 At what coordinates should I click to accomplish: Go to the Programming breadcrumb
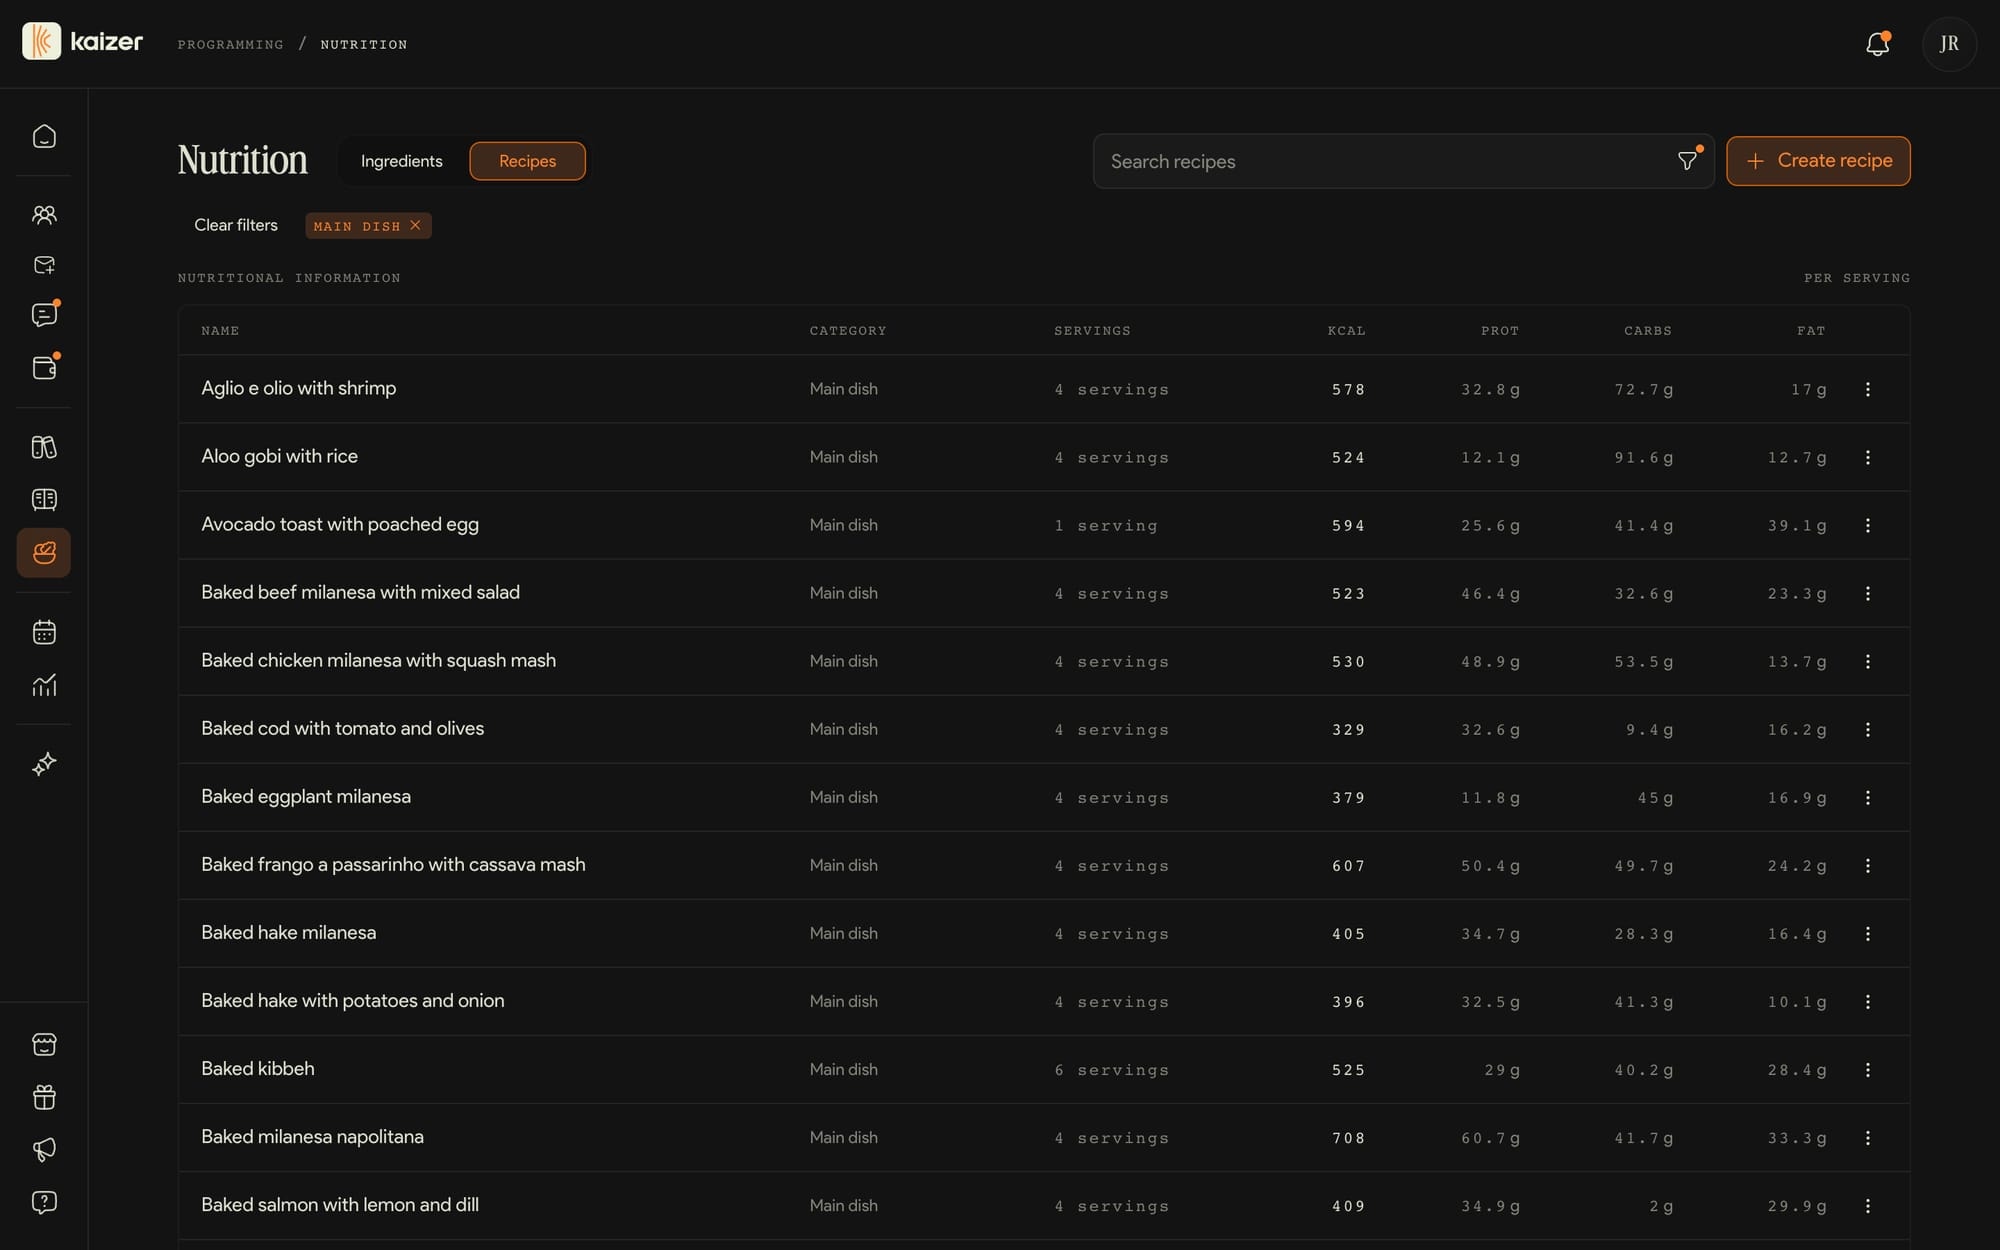(230, 44)
